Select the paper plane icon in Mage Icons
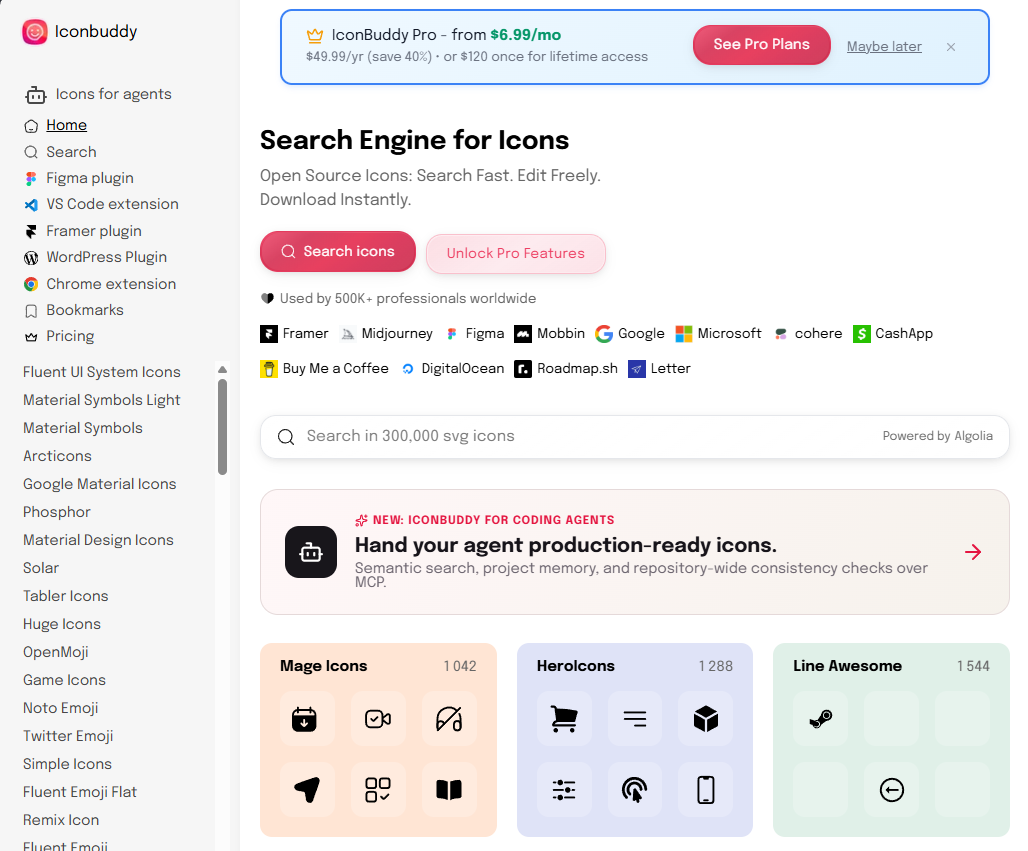The width and height of the screenshot is (1028, 851). coord(307,789)
